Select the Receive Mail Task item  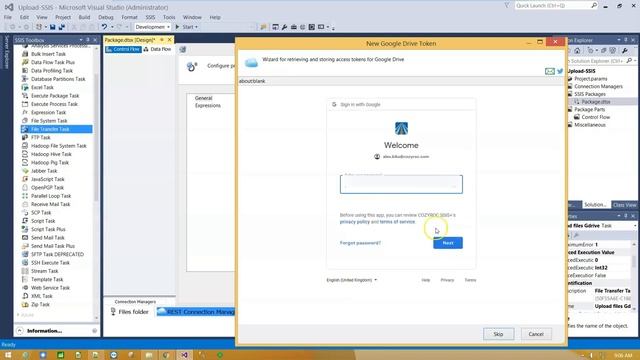(x=50, y=204)
